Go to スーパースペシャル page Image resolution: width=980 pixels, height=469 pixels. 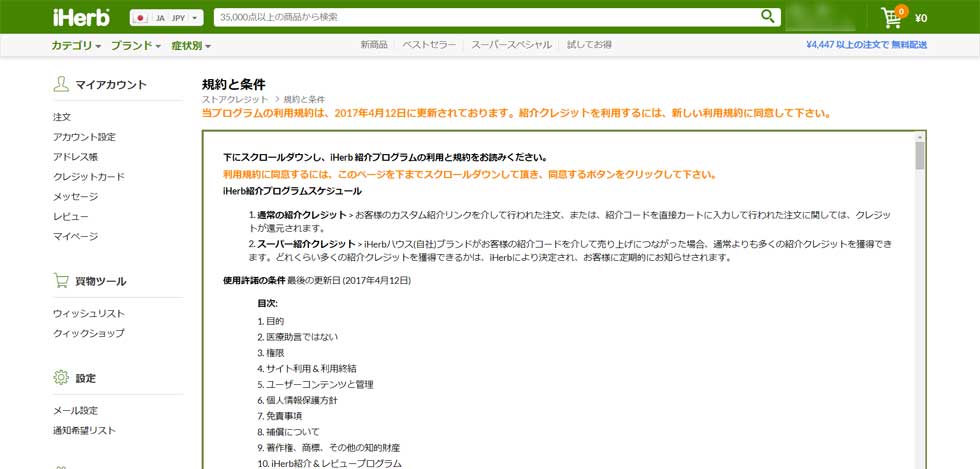pyautogui.click(x=511, y=45)
